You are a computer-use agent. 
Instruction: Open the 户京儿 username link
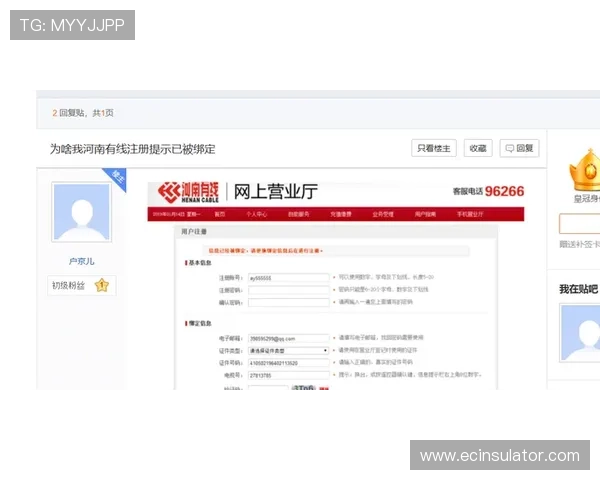click(82, 261)
